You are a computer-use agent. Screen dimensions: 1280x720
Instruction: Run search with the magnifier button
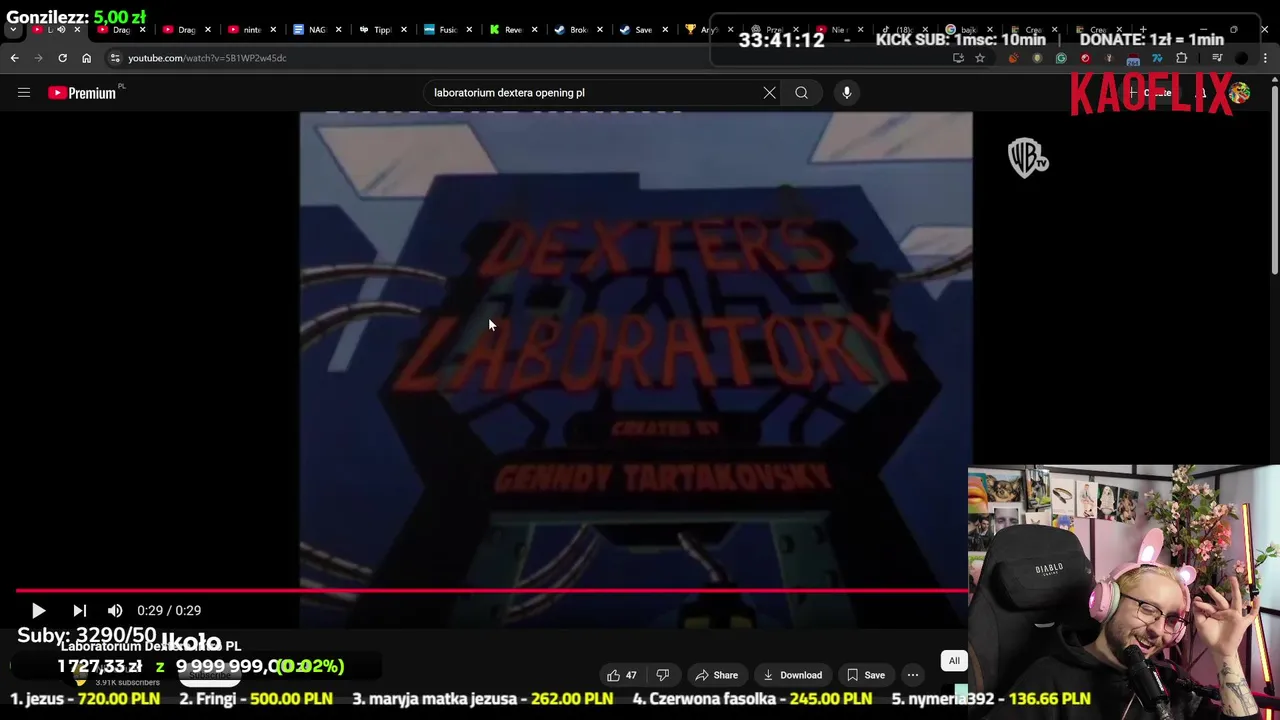(801, 93)
